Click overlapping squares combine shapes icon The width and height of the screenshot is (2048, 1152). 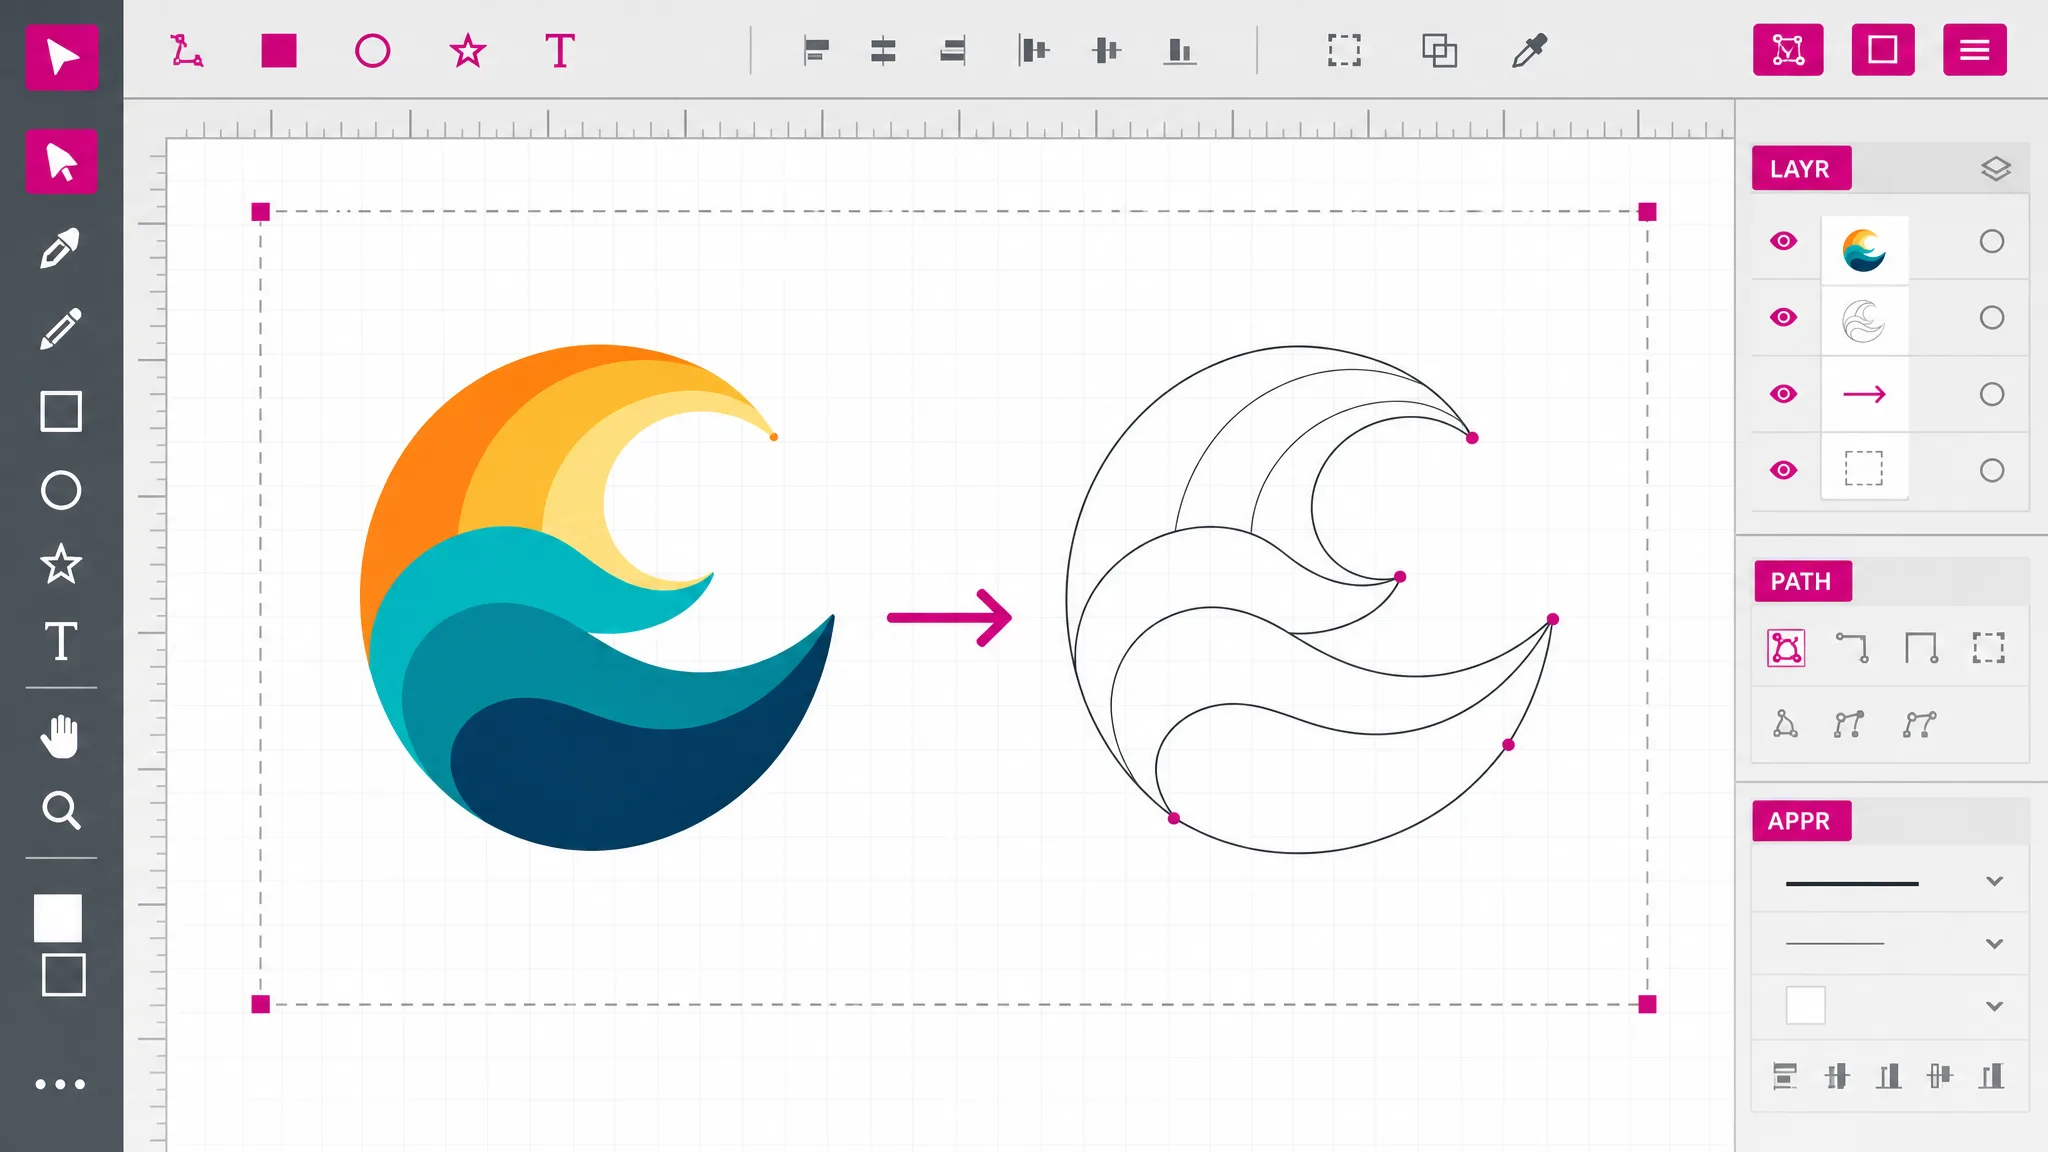pyautogui.click(x=1439, y=50)
